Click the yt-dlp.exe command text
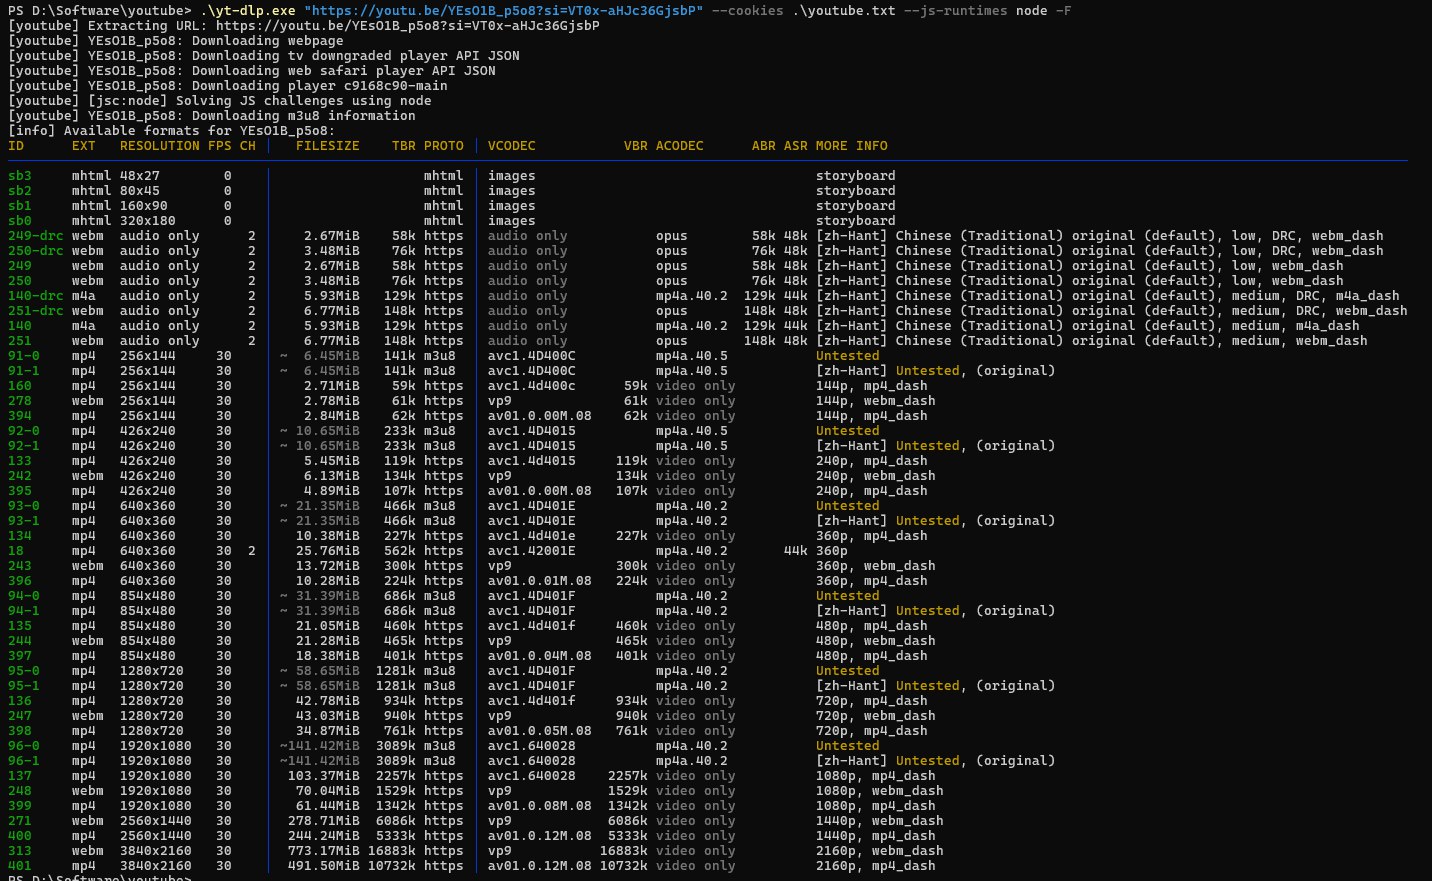Viewport: 1432px width, 881px height. 248,10
